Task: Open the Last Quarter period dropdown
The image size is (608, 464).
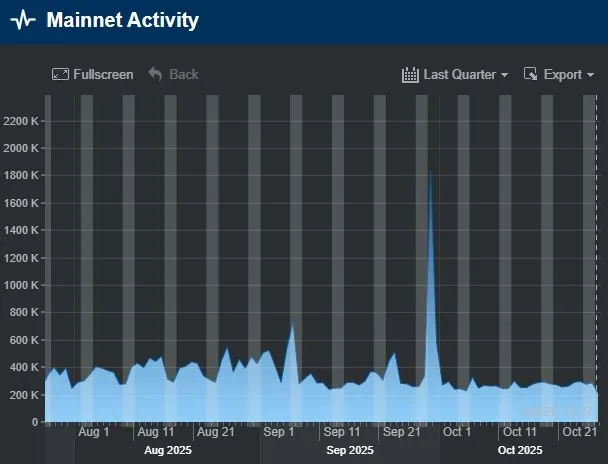Action: [x=455, y=74]
